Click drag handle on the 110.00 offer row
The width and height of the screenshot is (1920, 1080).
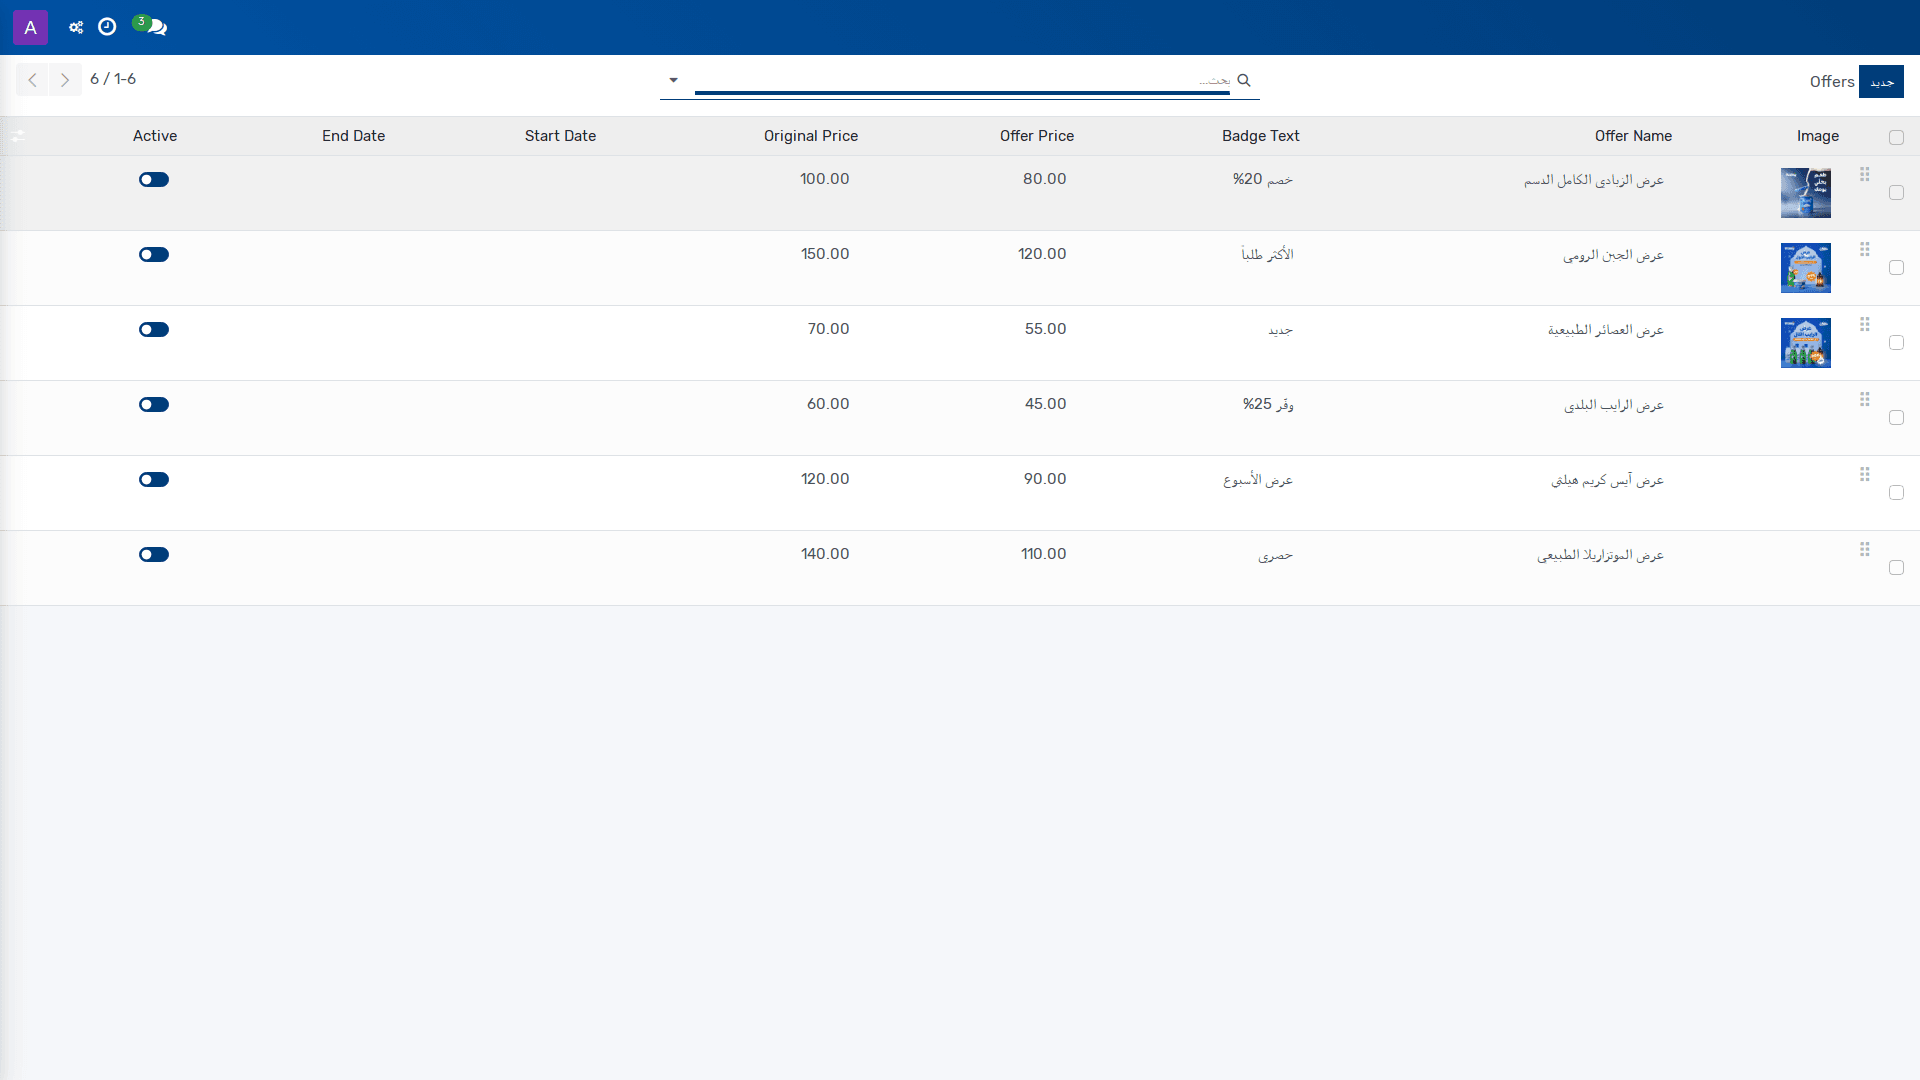(x=1865, y=550)
